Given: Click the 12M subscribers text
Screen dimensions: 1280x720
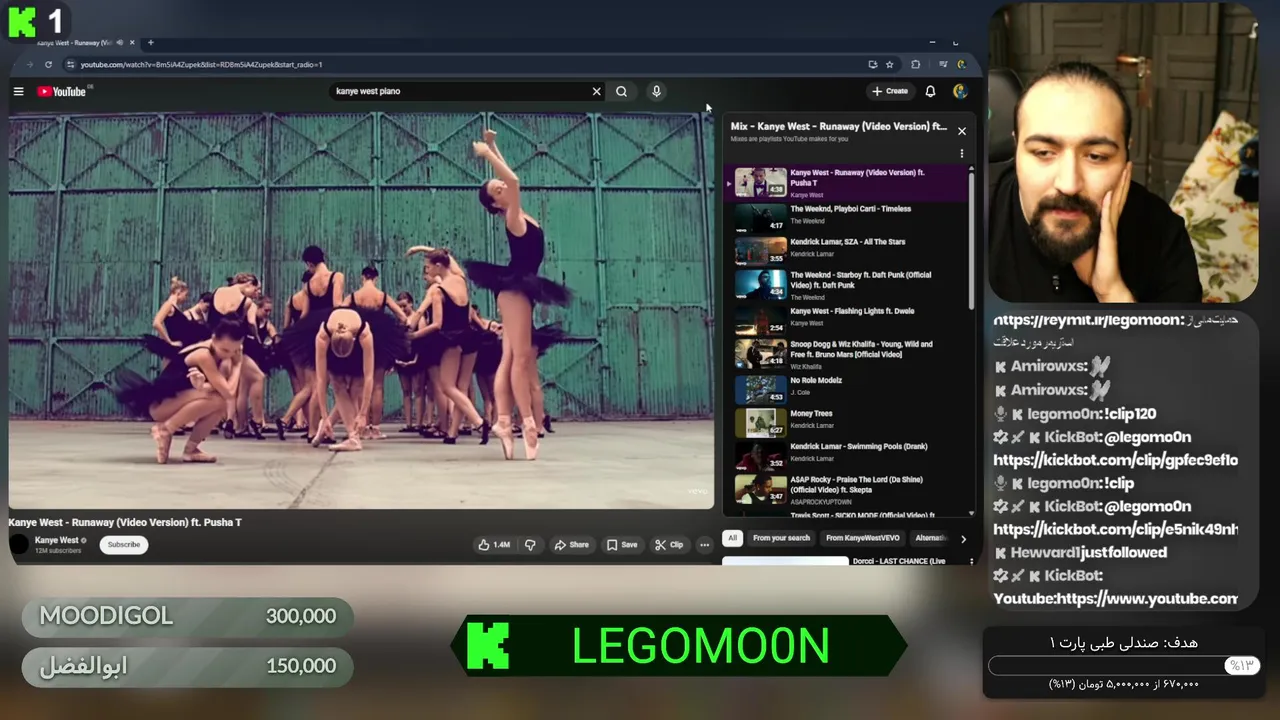Looking at the screenshot, I should click(56, 551).
